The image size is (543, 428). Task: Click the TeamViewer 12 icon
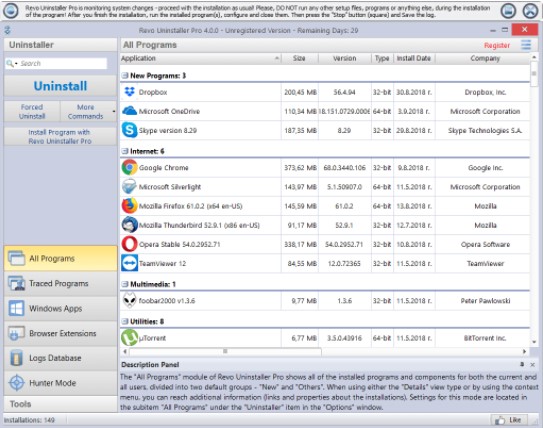tap(130, 263)
